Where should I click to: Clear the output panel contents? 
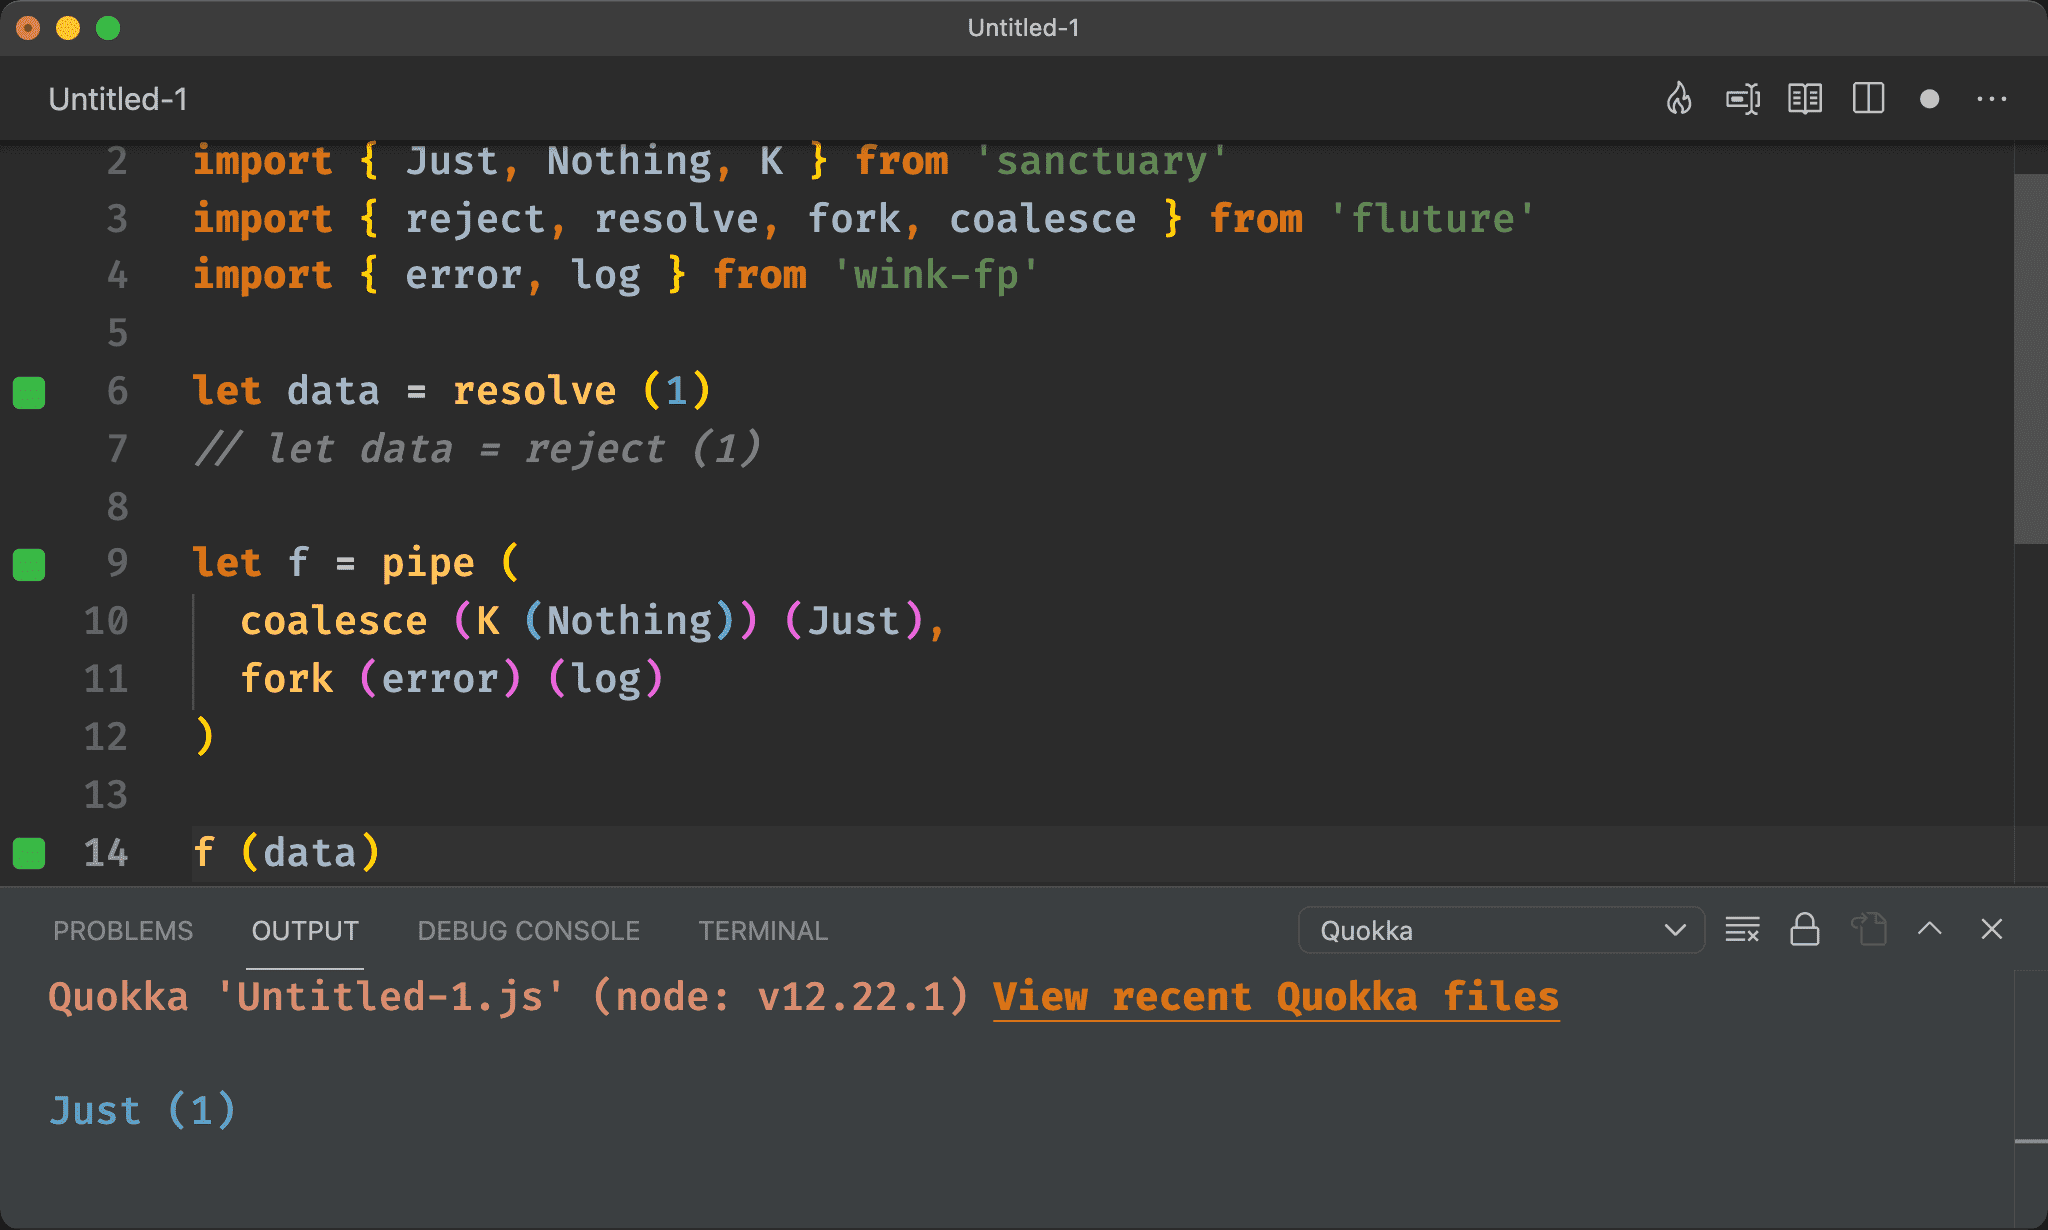1742,930
